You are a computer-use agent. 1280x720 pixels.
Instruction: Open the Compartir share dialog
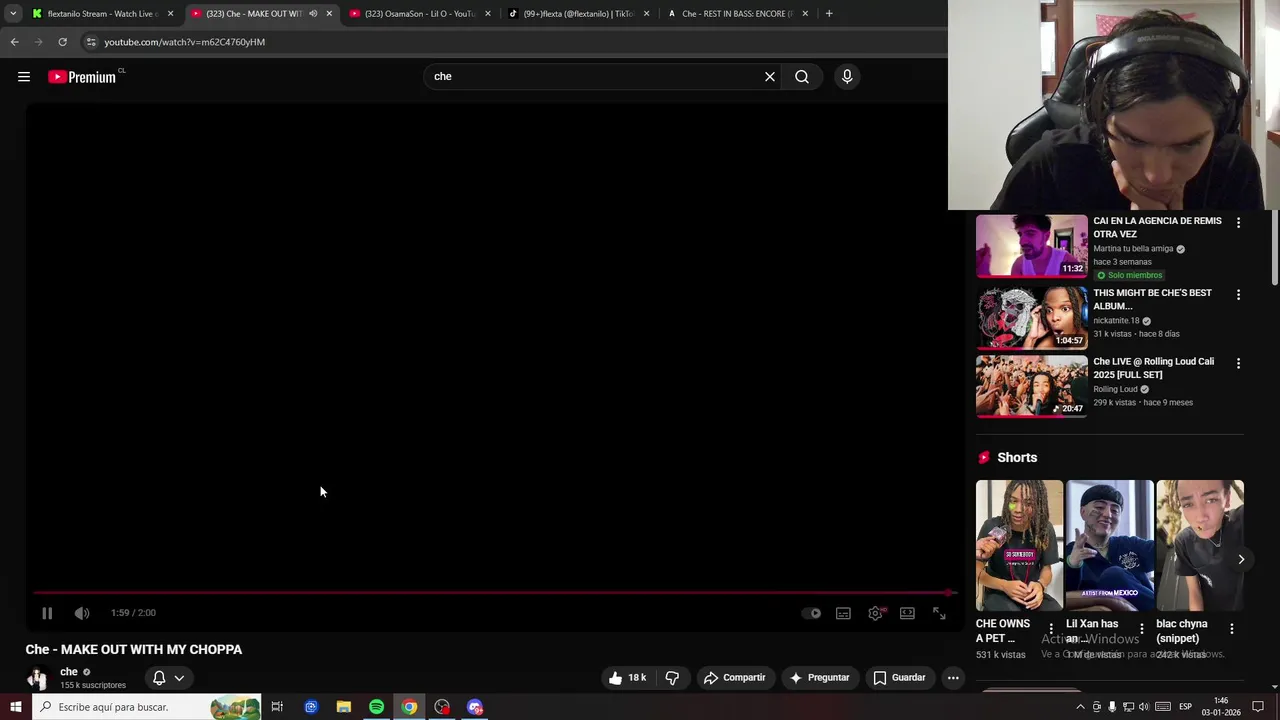tap(734, 678)
